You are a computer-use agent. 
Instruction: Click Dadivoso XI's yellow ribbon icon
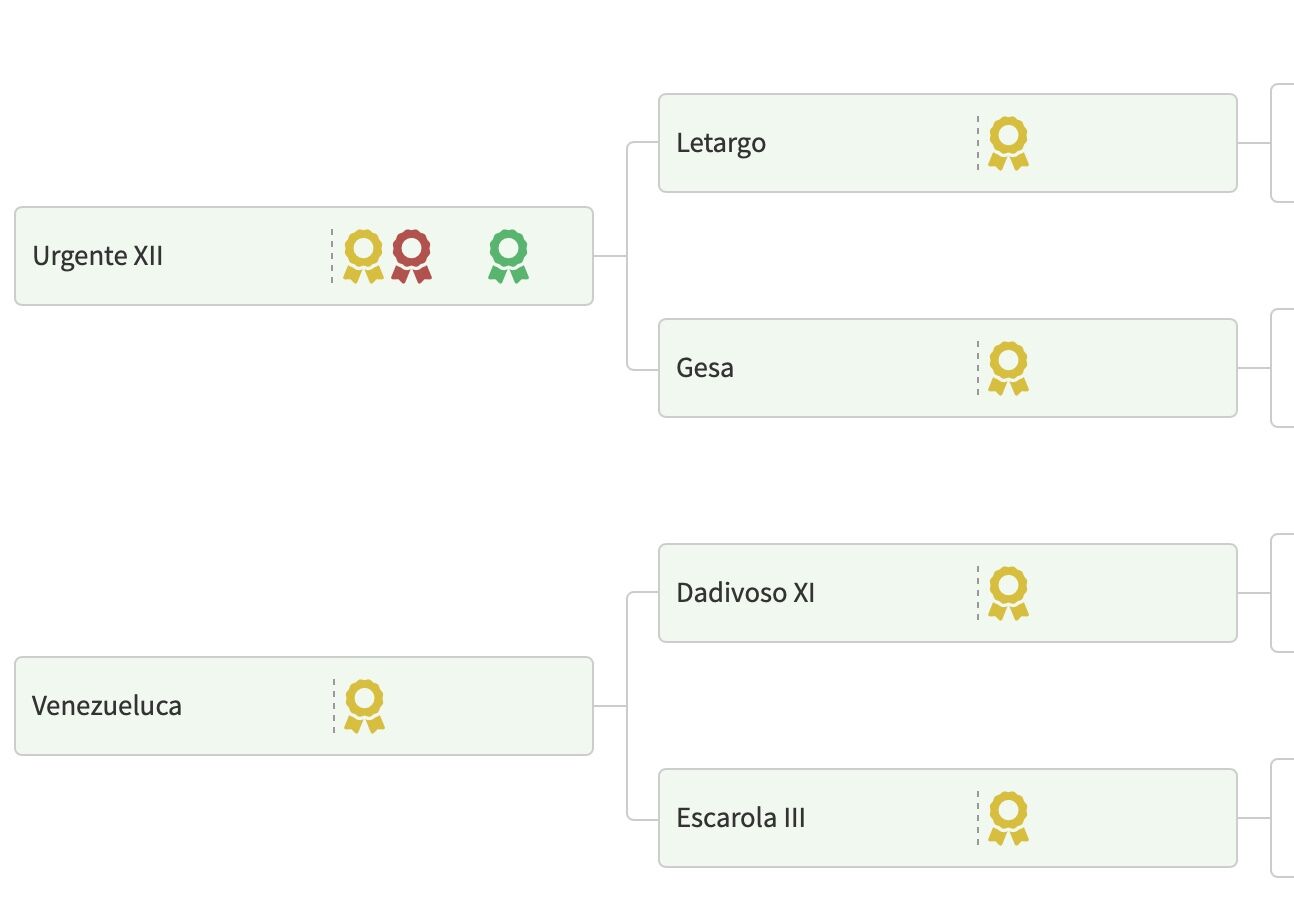[1008, 593]
